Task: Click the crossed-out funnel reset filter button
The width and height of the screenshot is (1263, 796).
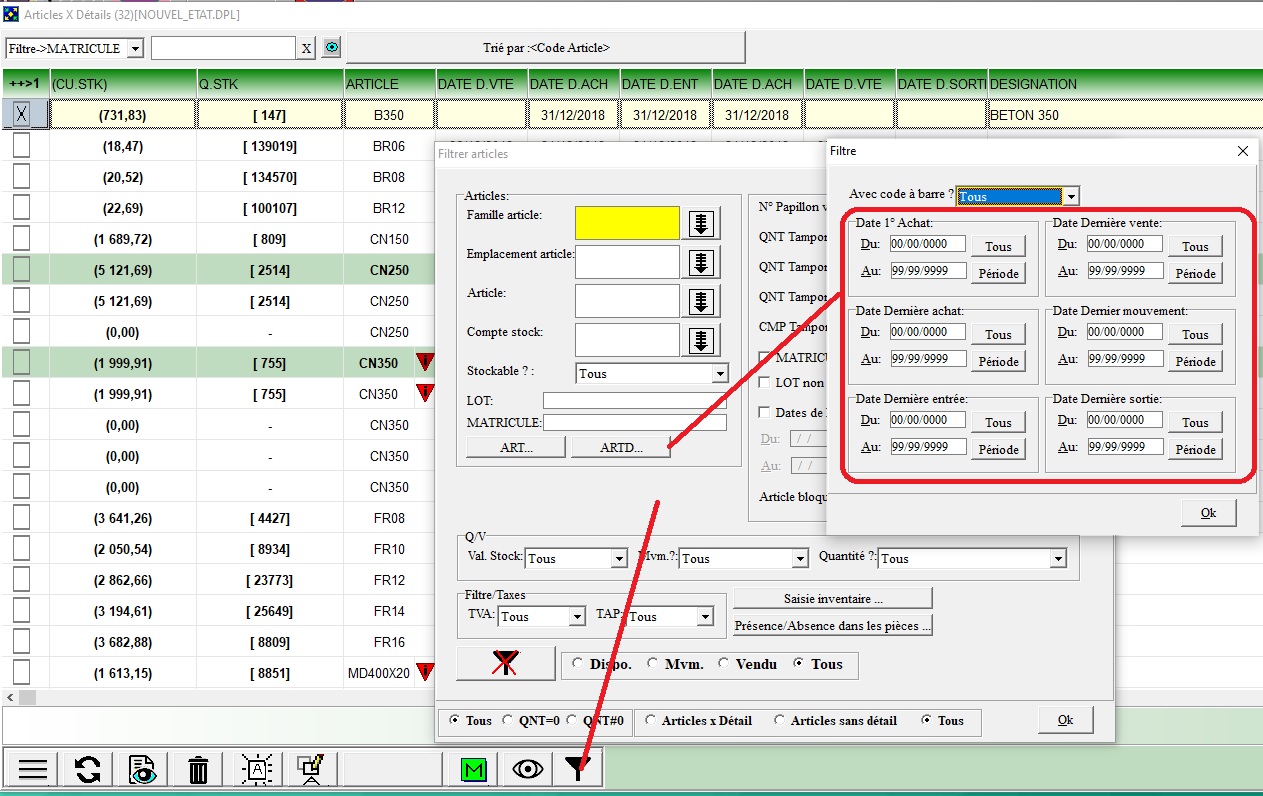Action: (505, 663)
